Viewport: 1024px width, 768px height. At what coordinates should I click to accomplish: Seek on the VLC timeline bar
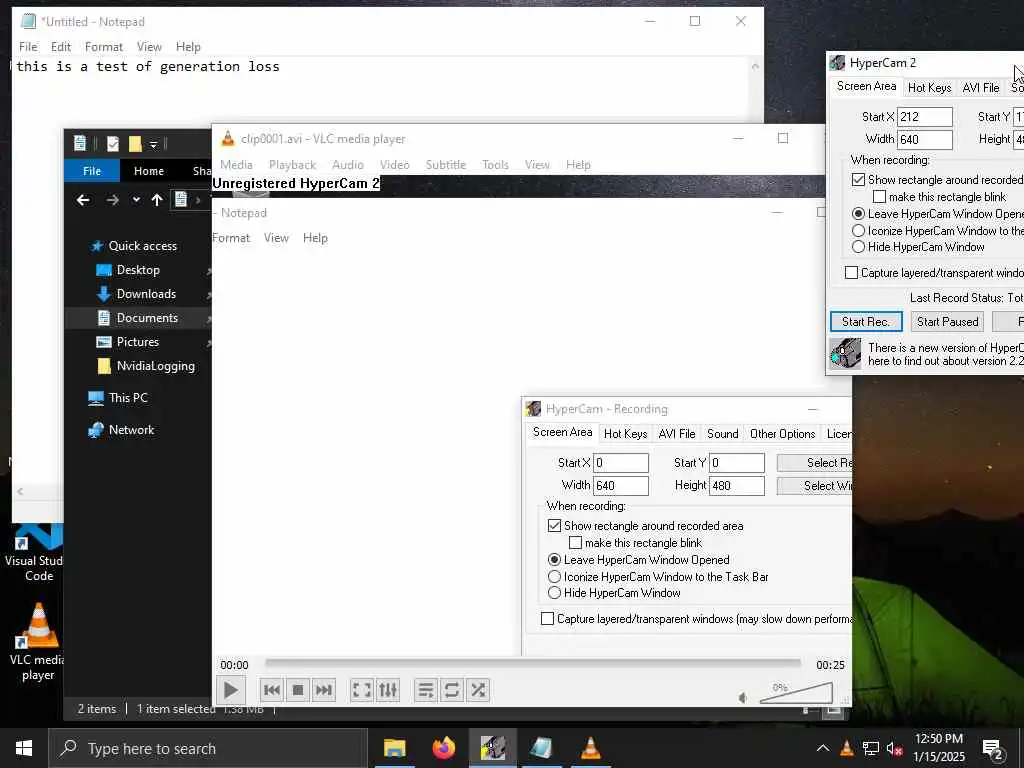[533, 663]
